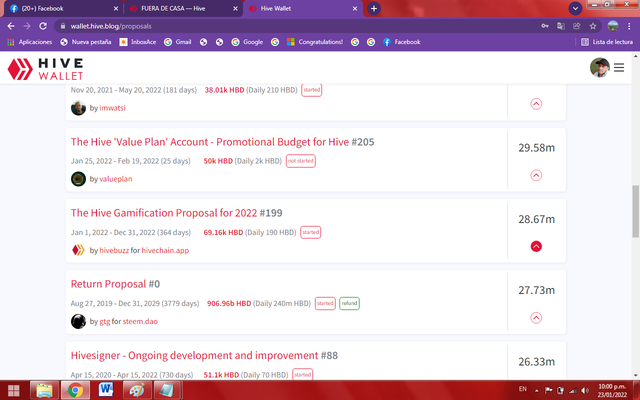Open the Gmail bookmark
Image resolution: width=640 pixels, height=400 pixels.
[178, 42]
